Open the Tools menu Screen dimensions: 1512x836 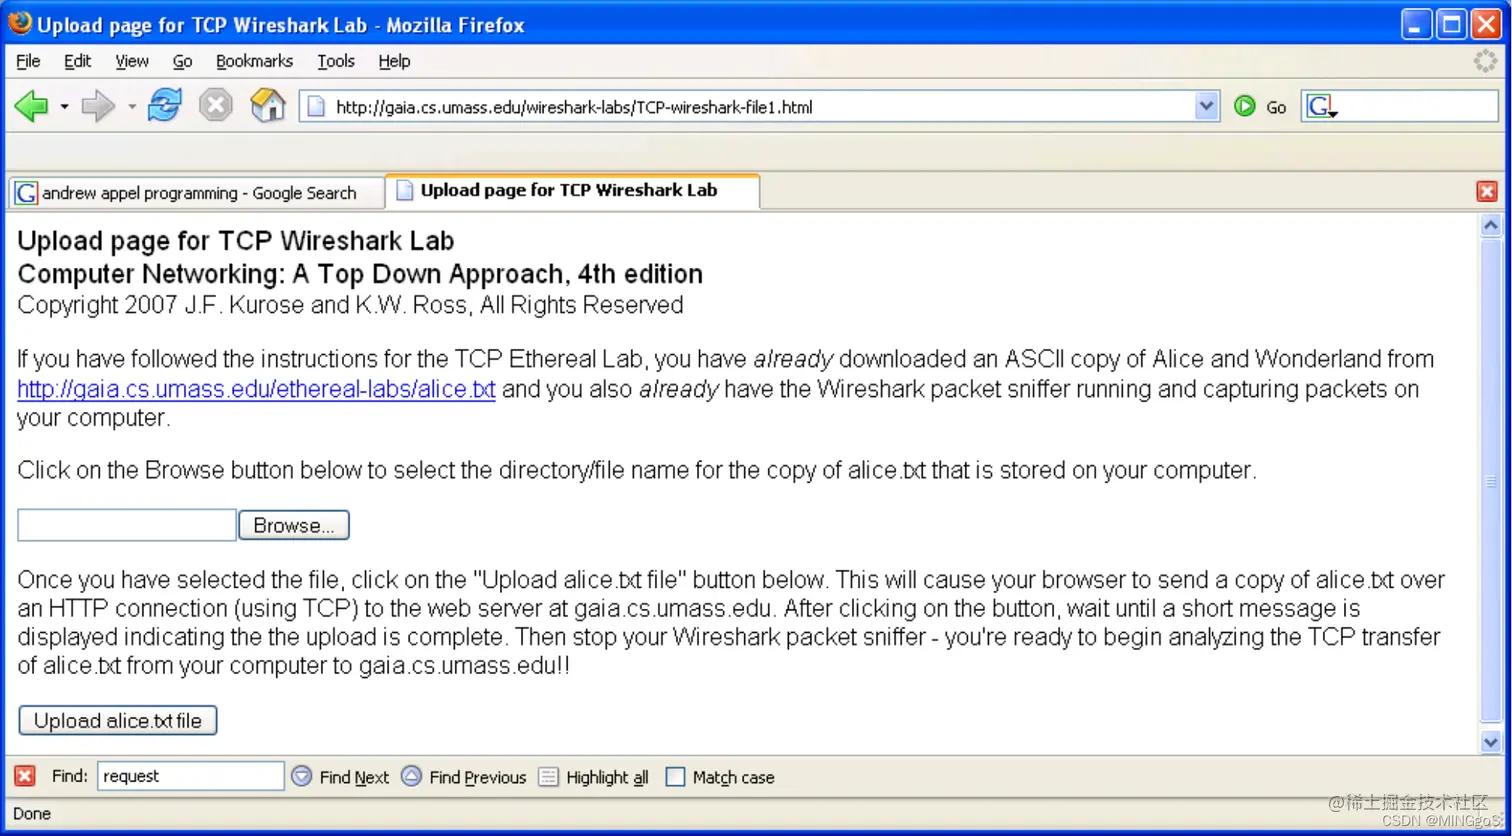pyautogui.click(x=336, y=61)
